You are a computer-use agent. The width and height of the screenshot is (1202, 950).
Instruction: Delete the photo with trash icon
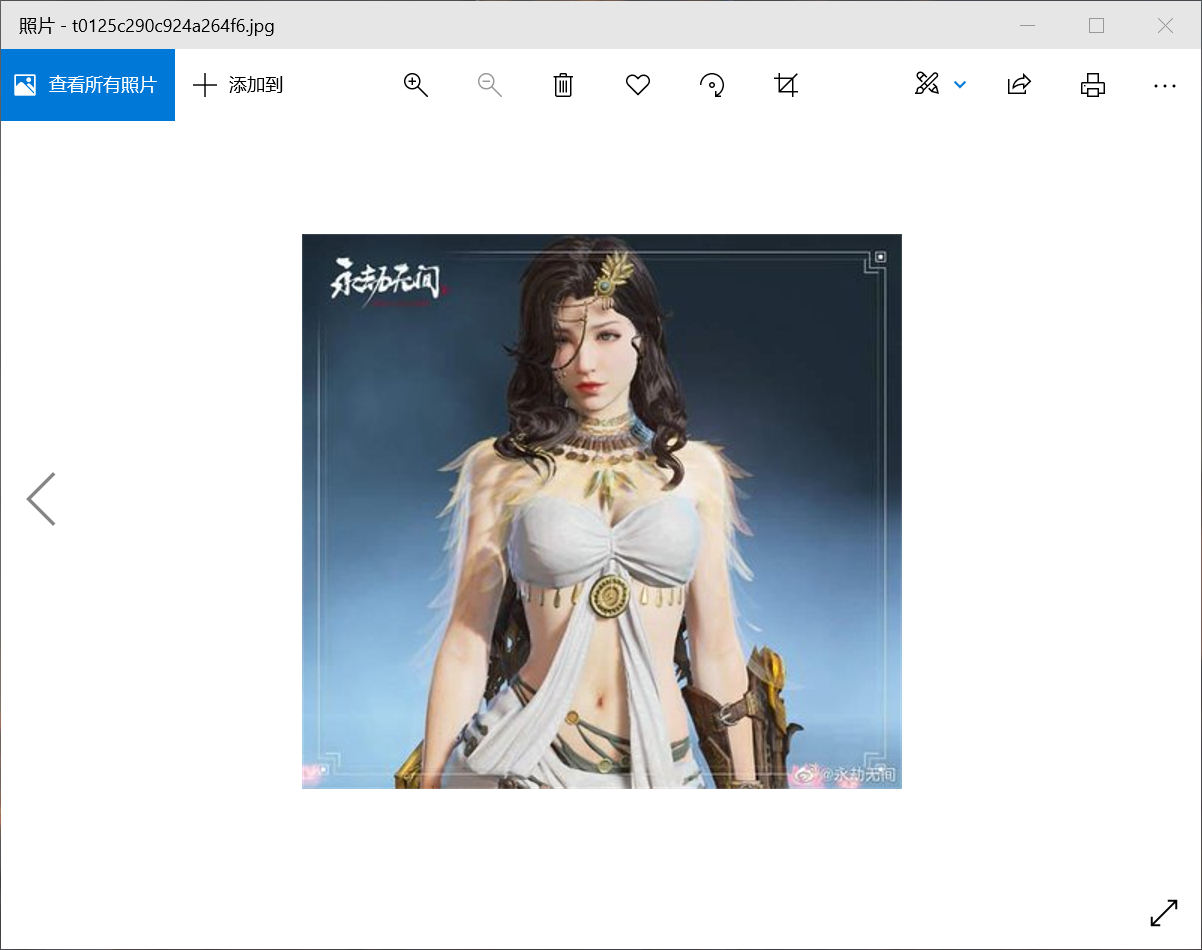pos(563,85)
